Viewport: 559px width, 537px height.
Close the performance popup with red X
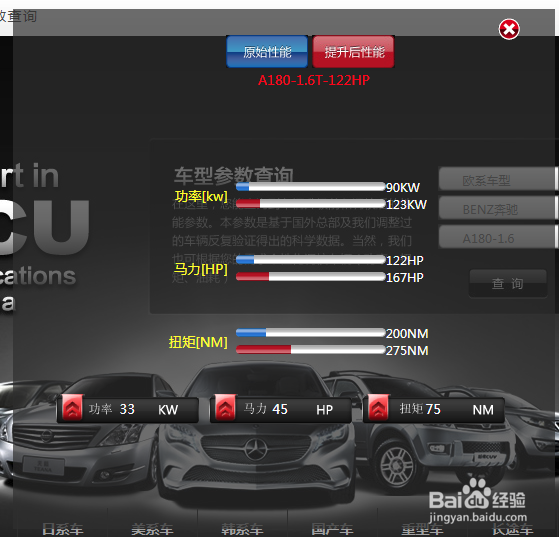509,29
